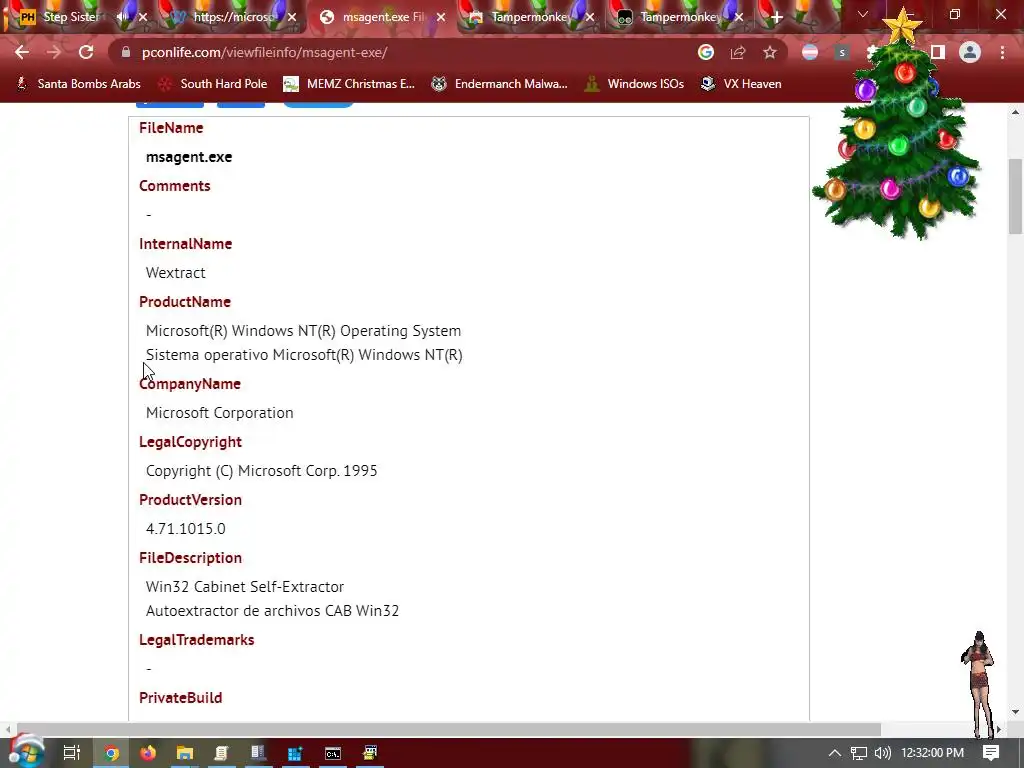Screen dimensions: 1024x768
Task: Open File Explorer from the taskbar
Action: 185,753
